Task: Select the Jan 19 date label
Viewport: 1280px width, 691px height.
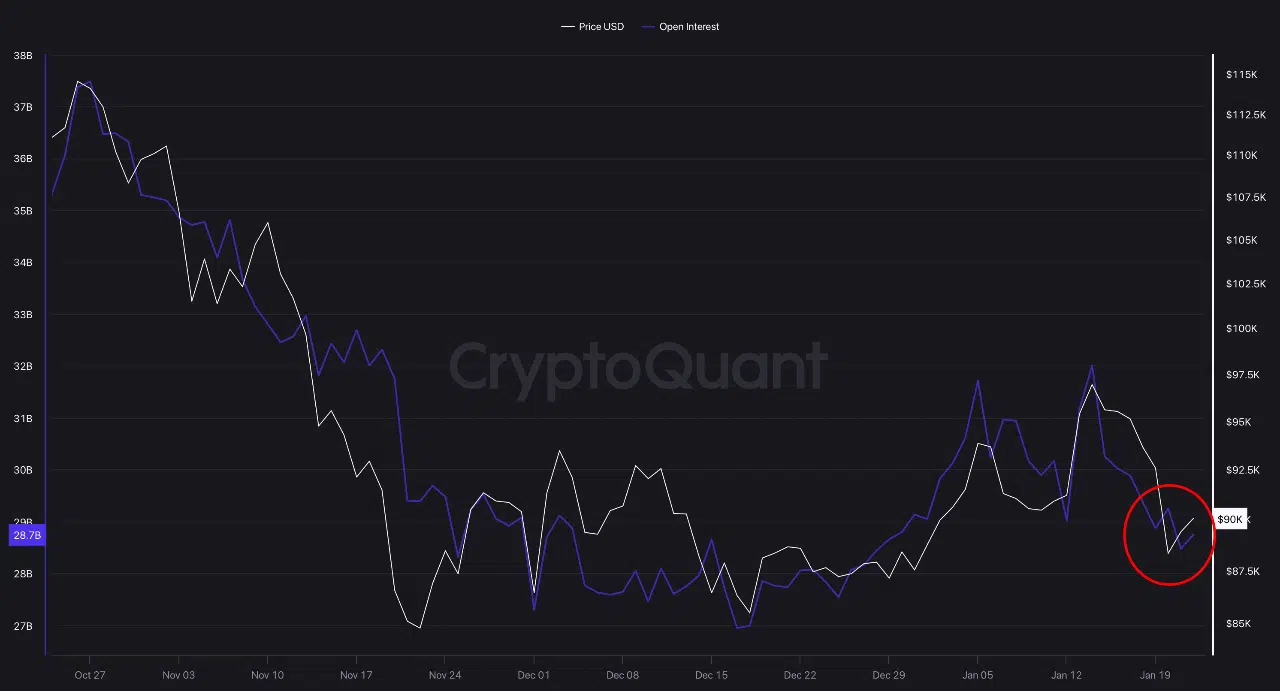Action: click(1155, 675)
